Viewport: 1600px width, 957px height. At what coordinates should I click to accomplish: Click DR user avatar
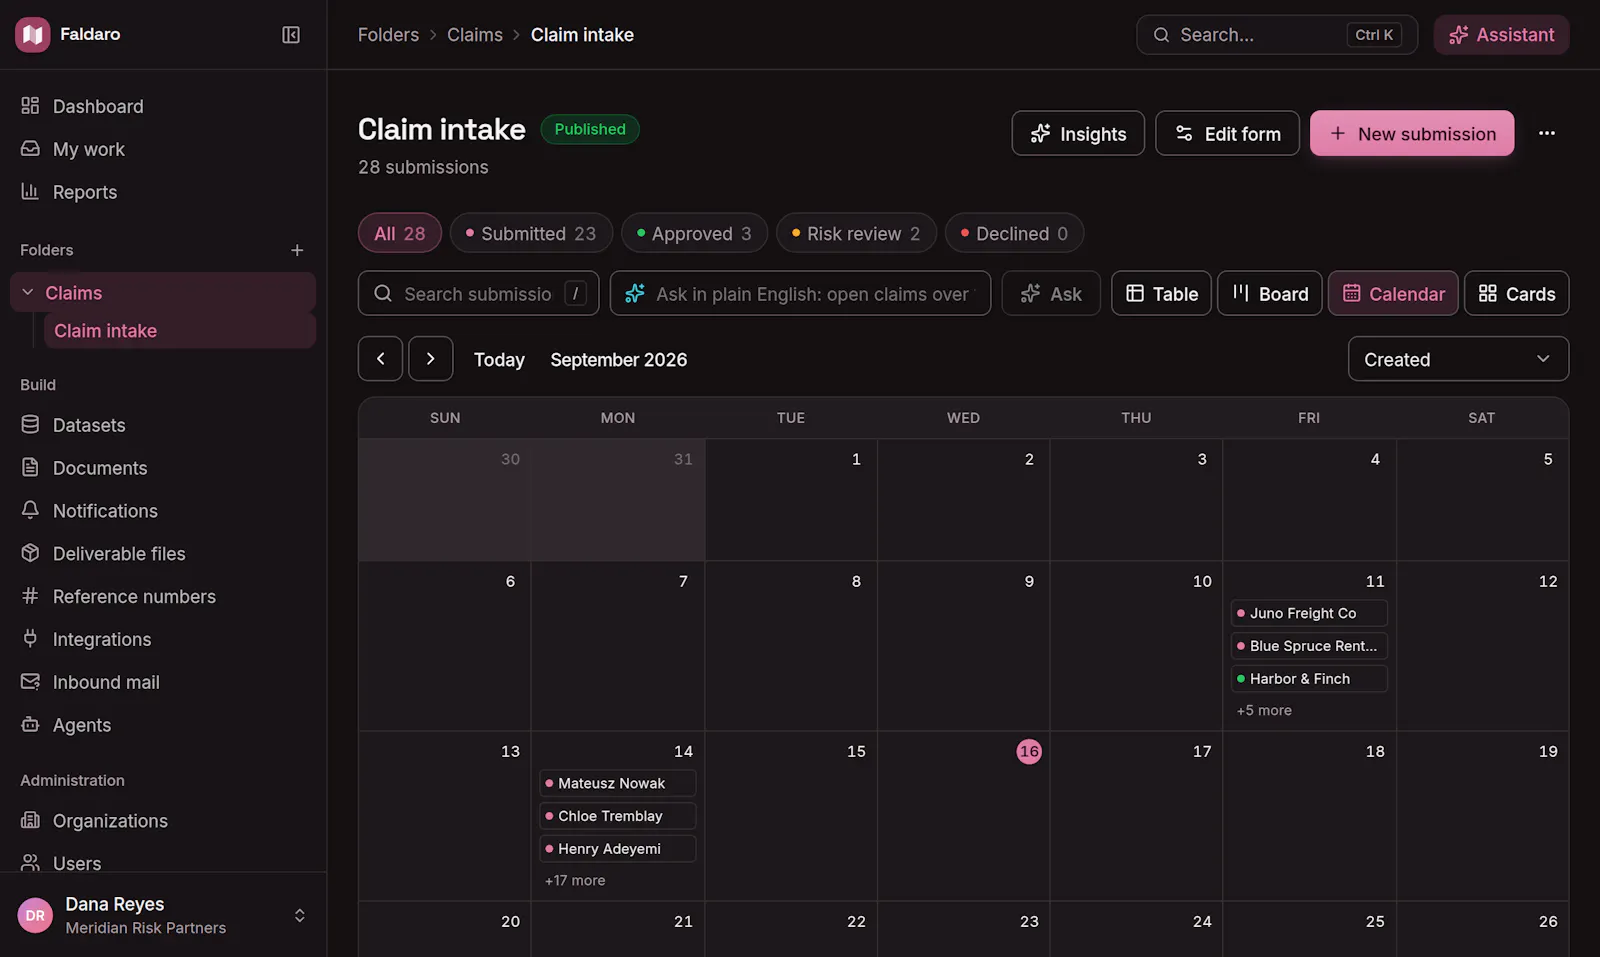click(x=35, y=915)
